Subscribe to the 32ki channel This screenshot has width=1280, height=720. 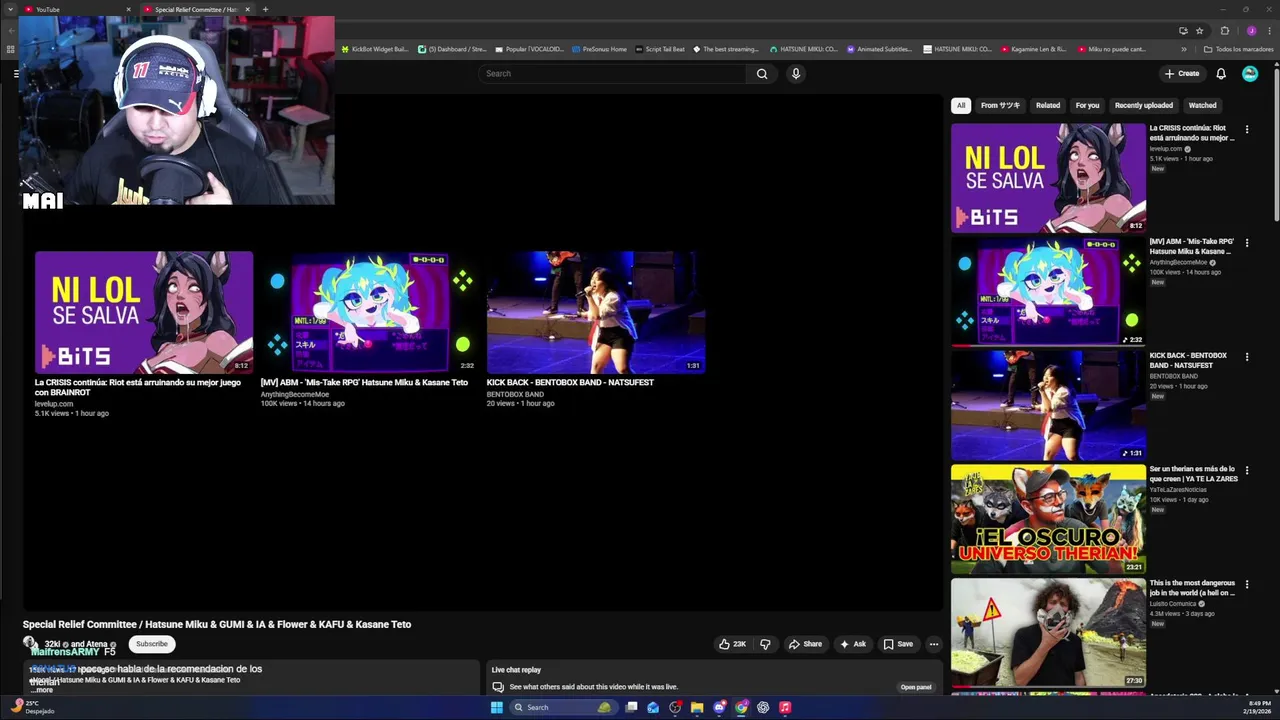pyautogui.click(x=152, y=644)
